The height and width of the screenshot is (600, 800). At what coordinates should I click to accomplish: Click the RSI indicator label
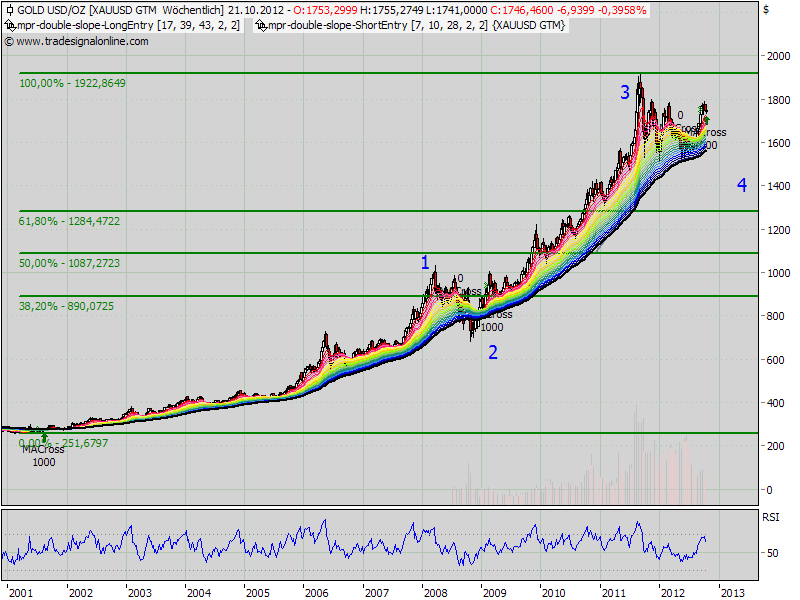coord(770,517)
